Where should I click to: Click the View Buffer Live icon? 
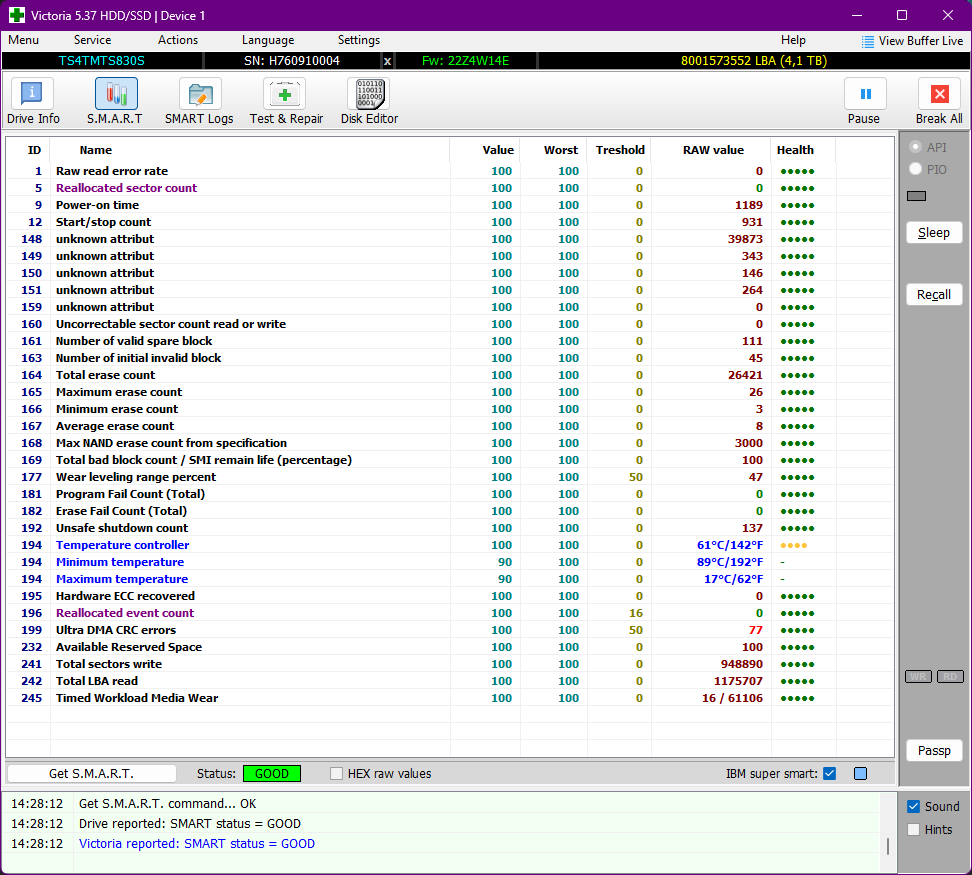click(x=868, y=42)
